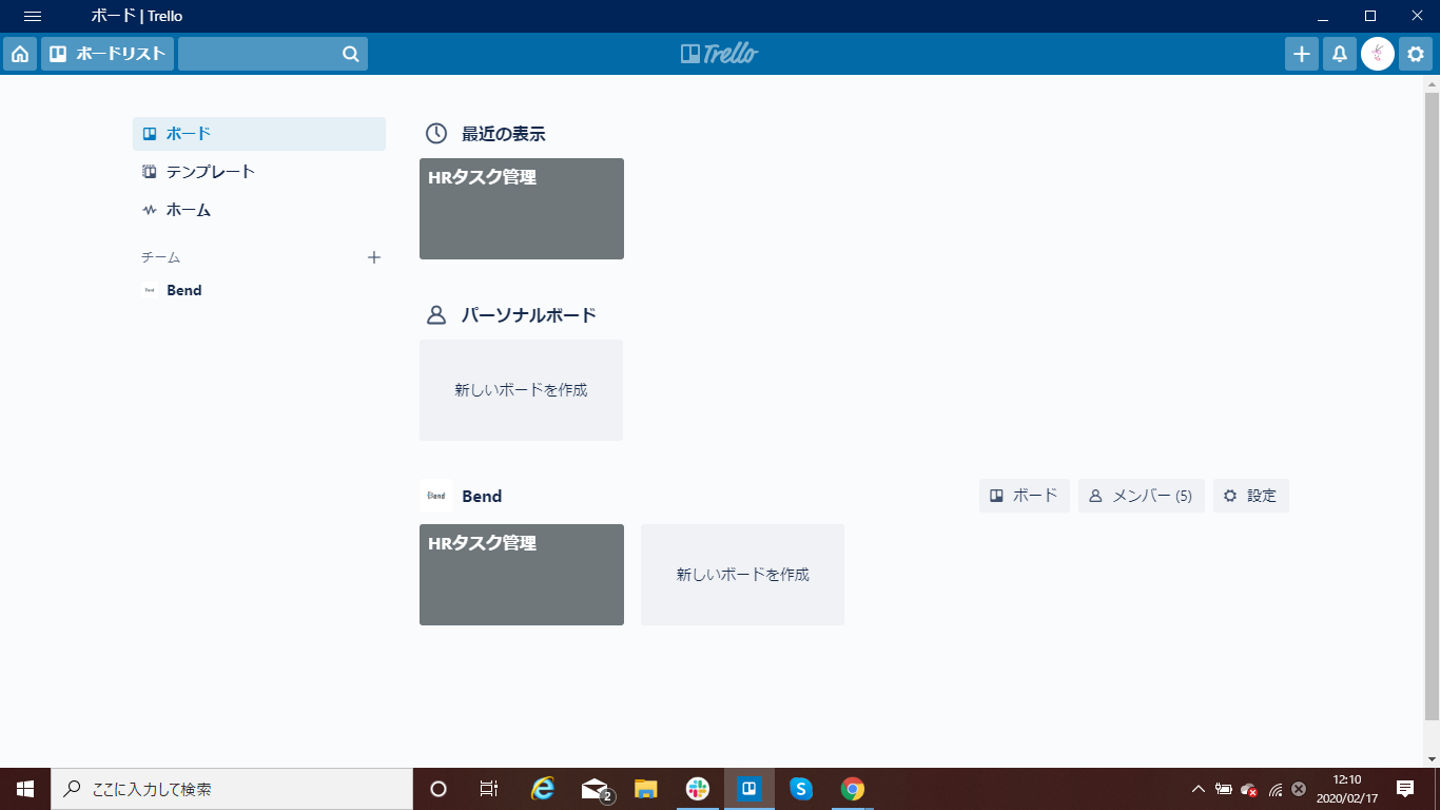Image resolution: width=1440 pixels, height=810 pixels.
Task: Launch Internet Explorer from the taskbar
Action: pos(542,789)
